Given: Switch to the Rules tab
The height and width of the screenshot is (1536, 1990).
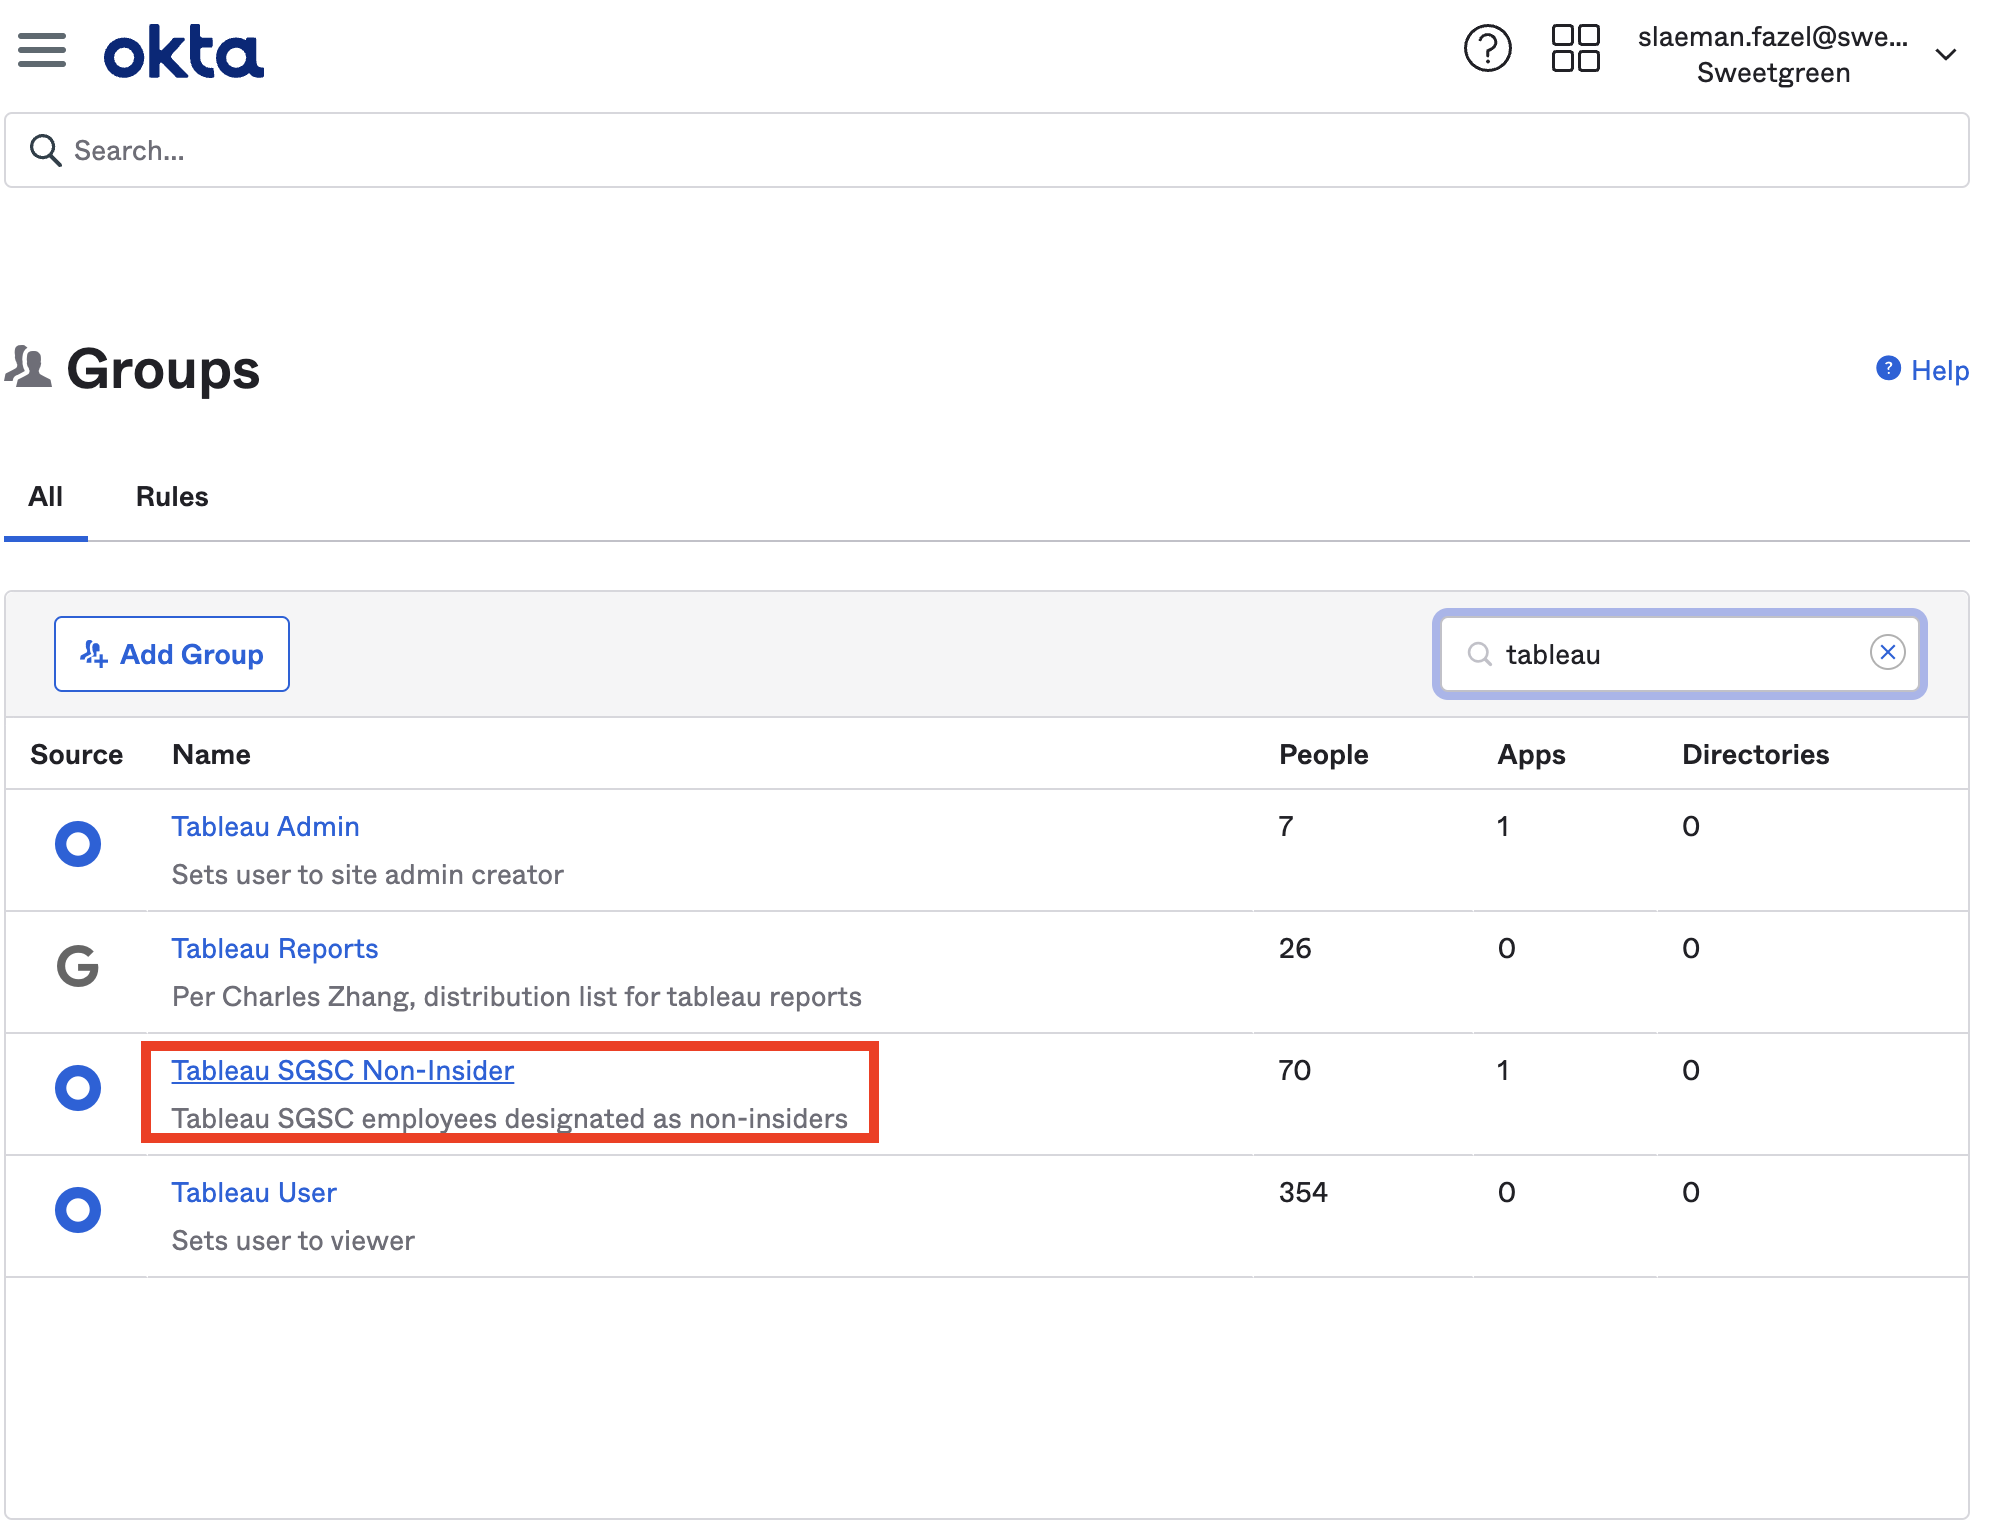Looking at the screenshot, I should [x=172, y=497].
